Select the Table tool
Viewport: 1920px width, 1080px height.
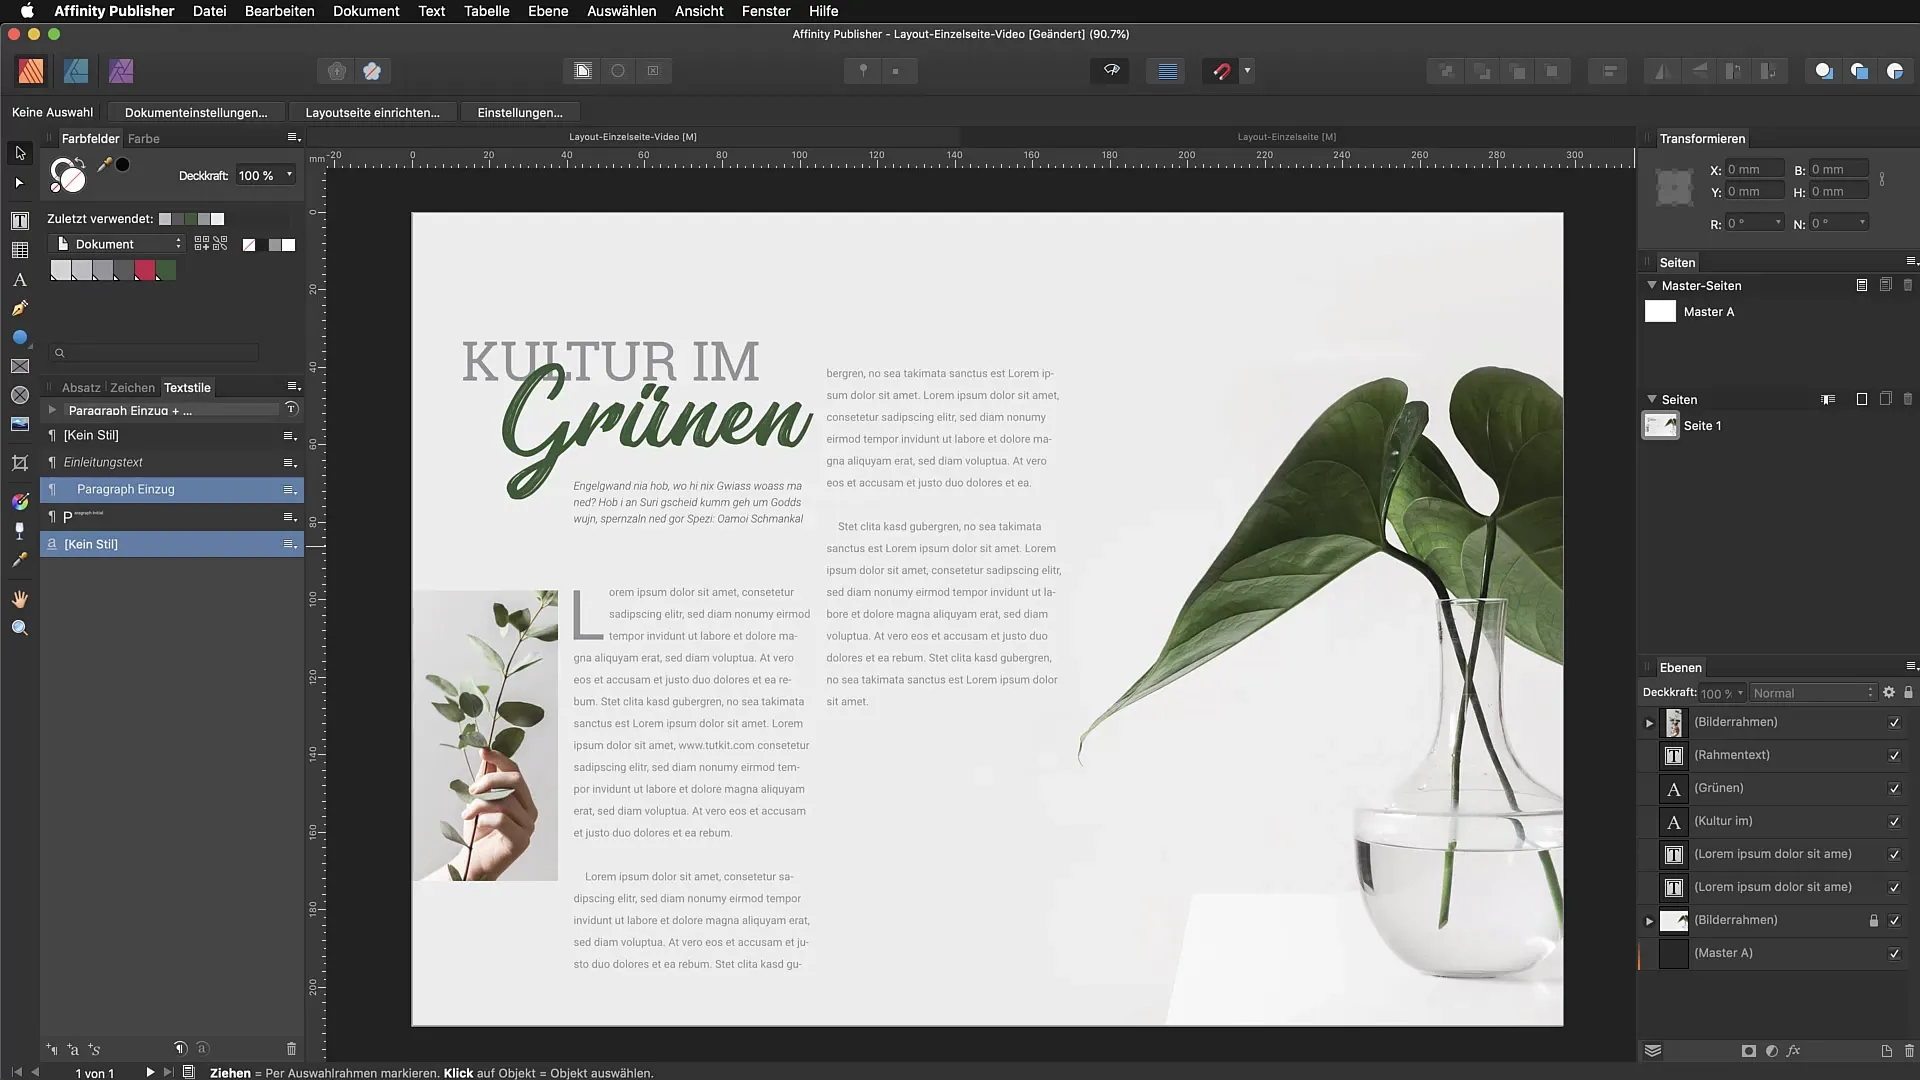point(20,250)
